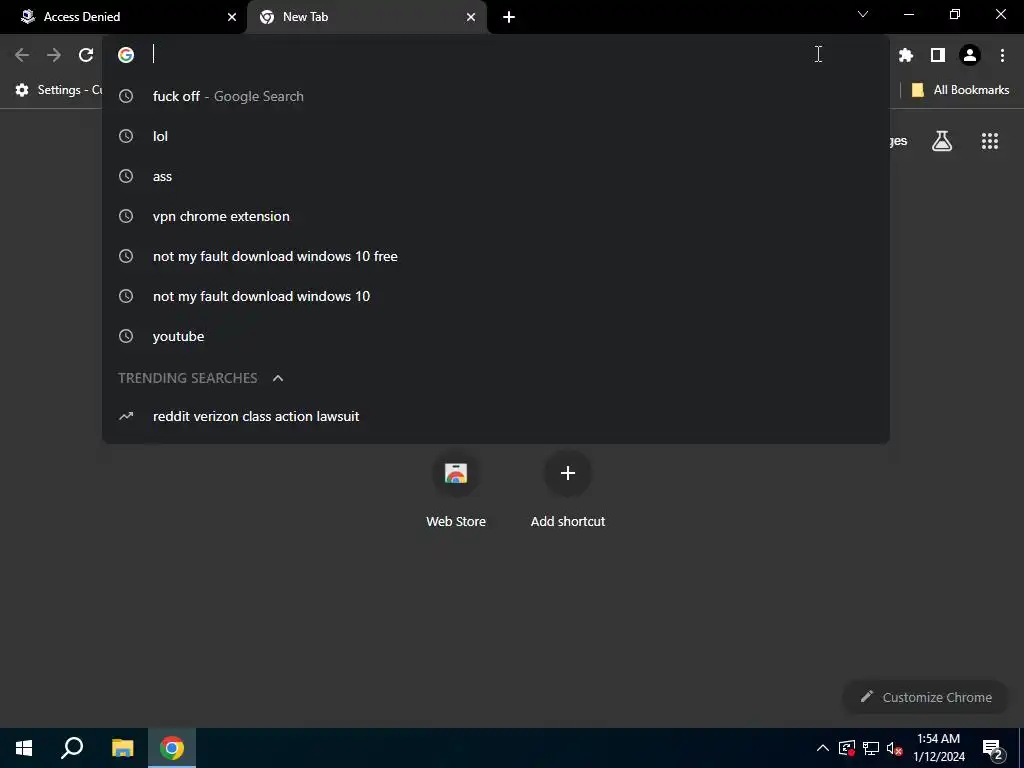Click the browser forward arrow
The width and height of the screenshot is (1024, 768).
tap(54, 55)
